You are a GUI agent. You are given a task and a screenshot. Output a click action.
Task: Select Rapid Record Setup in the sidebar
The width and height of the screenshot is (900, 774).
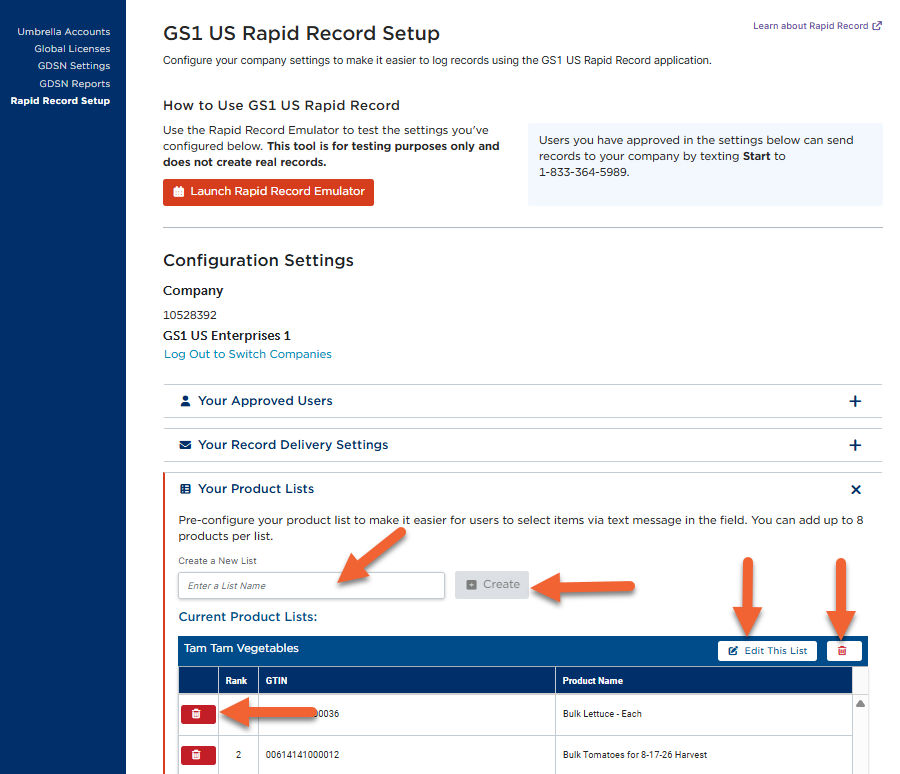pyautogui.click(x=60, y=101)
